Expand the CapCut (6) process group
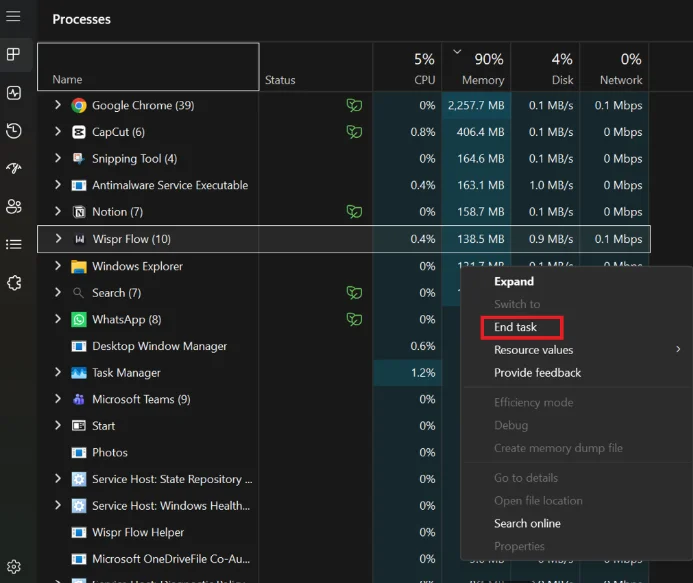693x583 pixels. click(x=58, y=131)
